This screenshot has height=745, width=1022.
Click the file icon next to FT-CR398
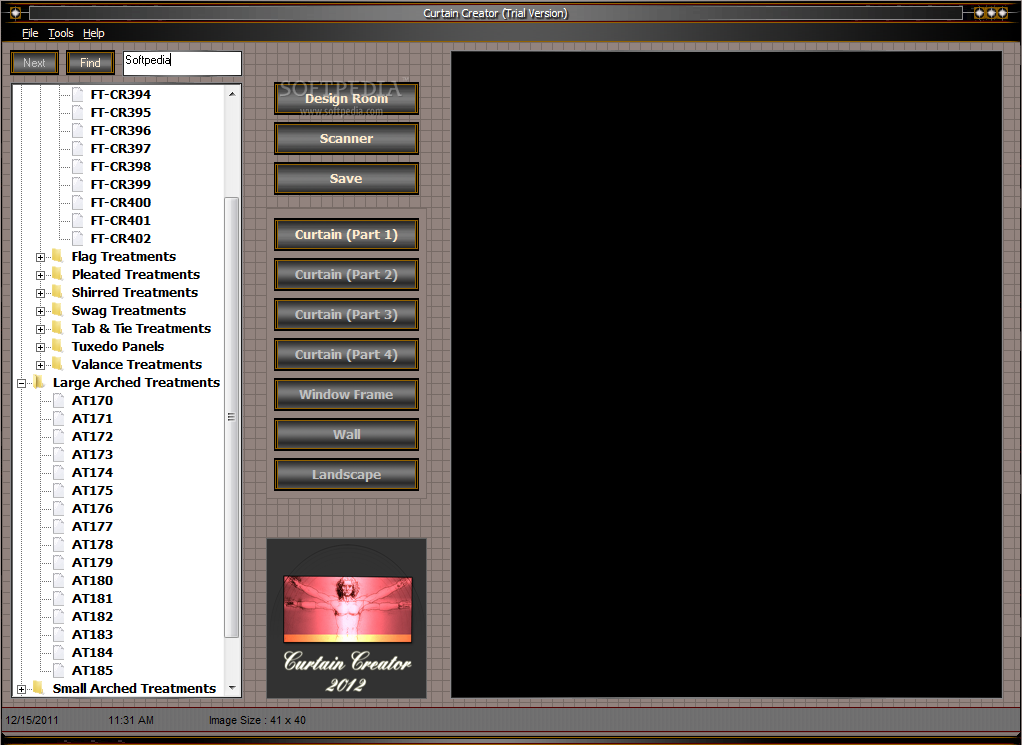tap(78, 166)
